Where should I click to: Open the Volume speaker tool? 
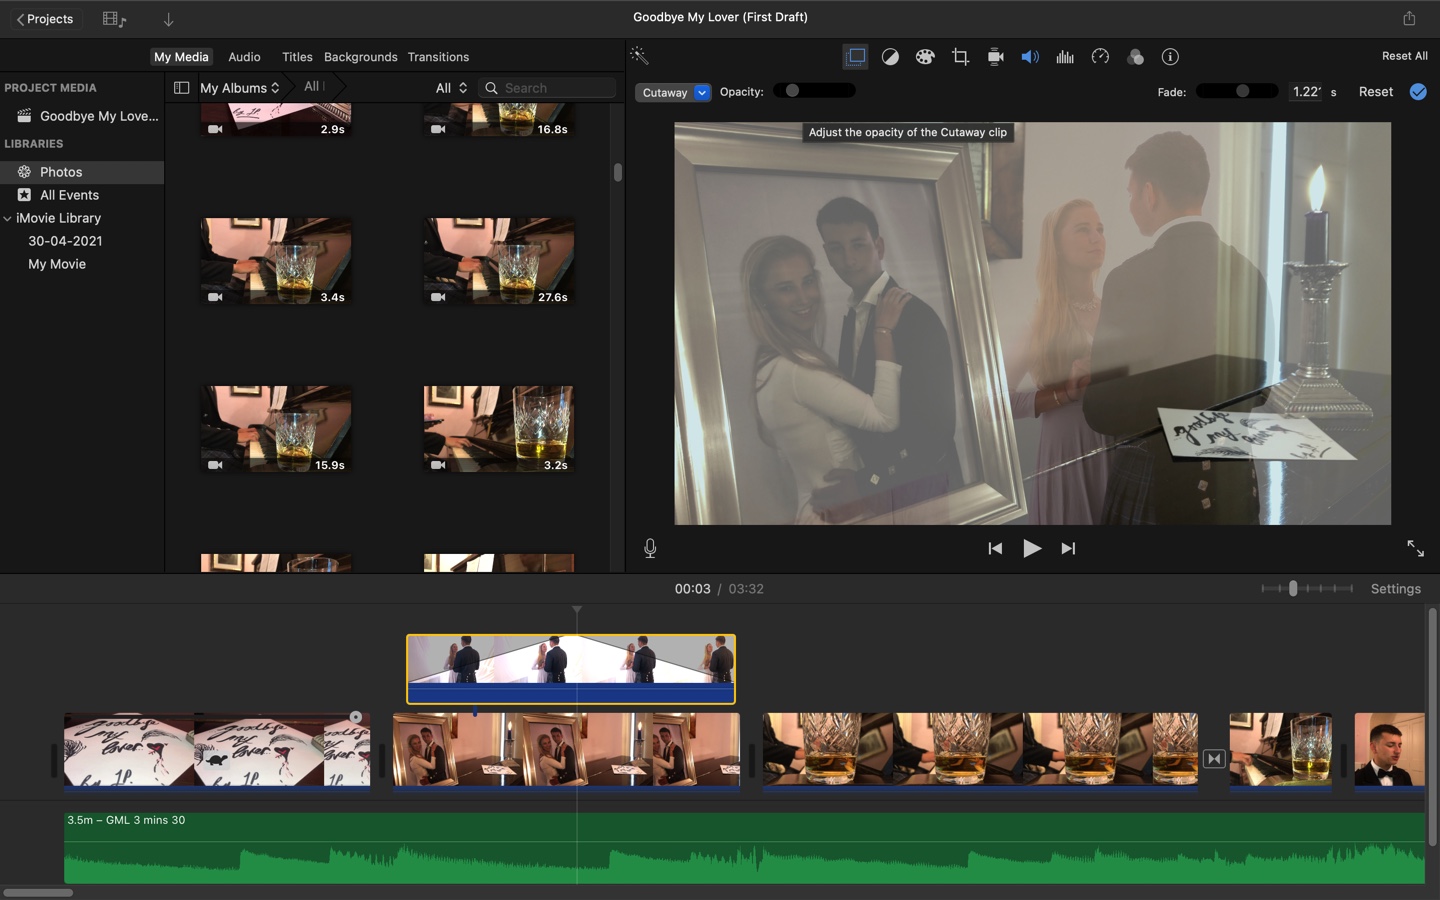click(x=1030, y=57)
